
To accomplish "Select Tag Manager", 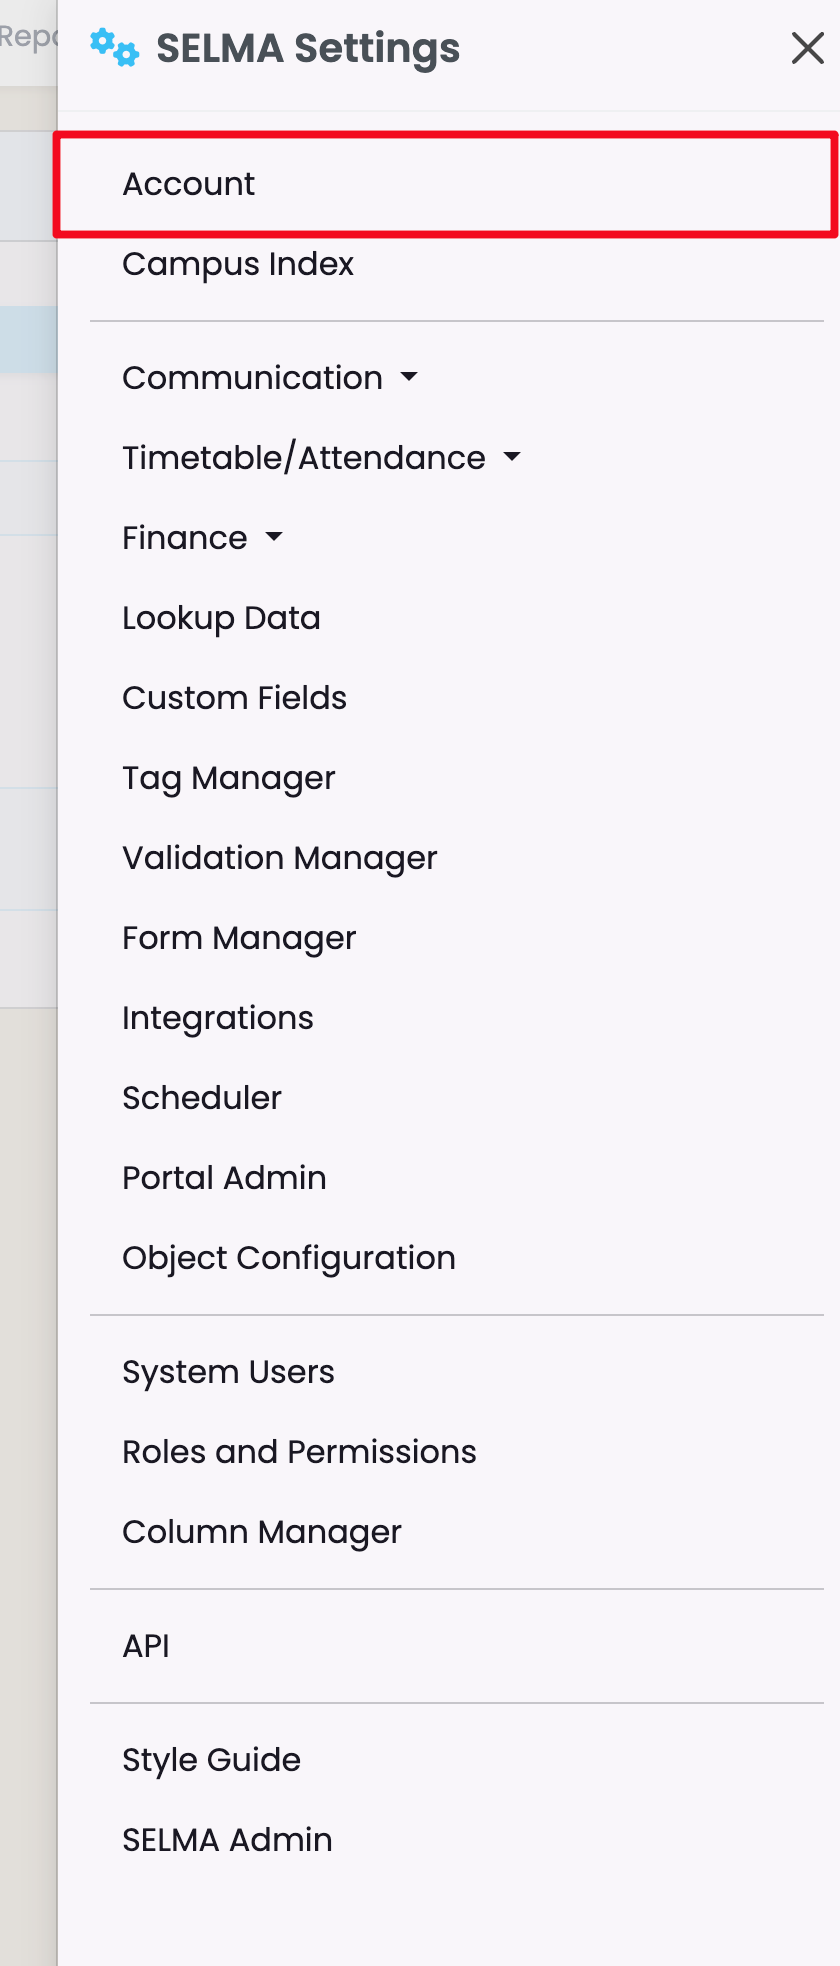I will (x=228, y=778).
